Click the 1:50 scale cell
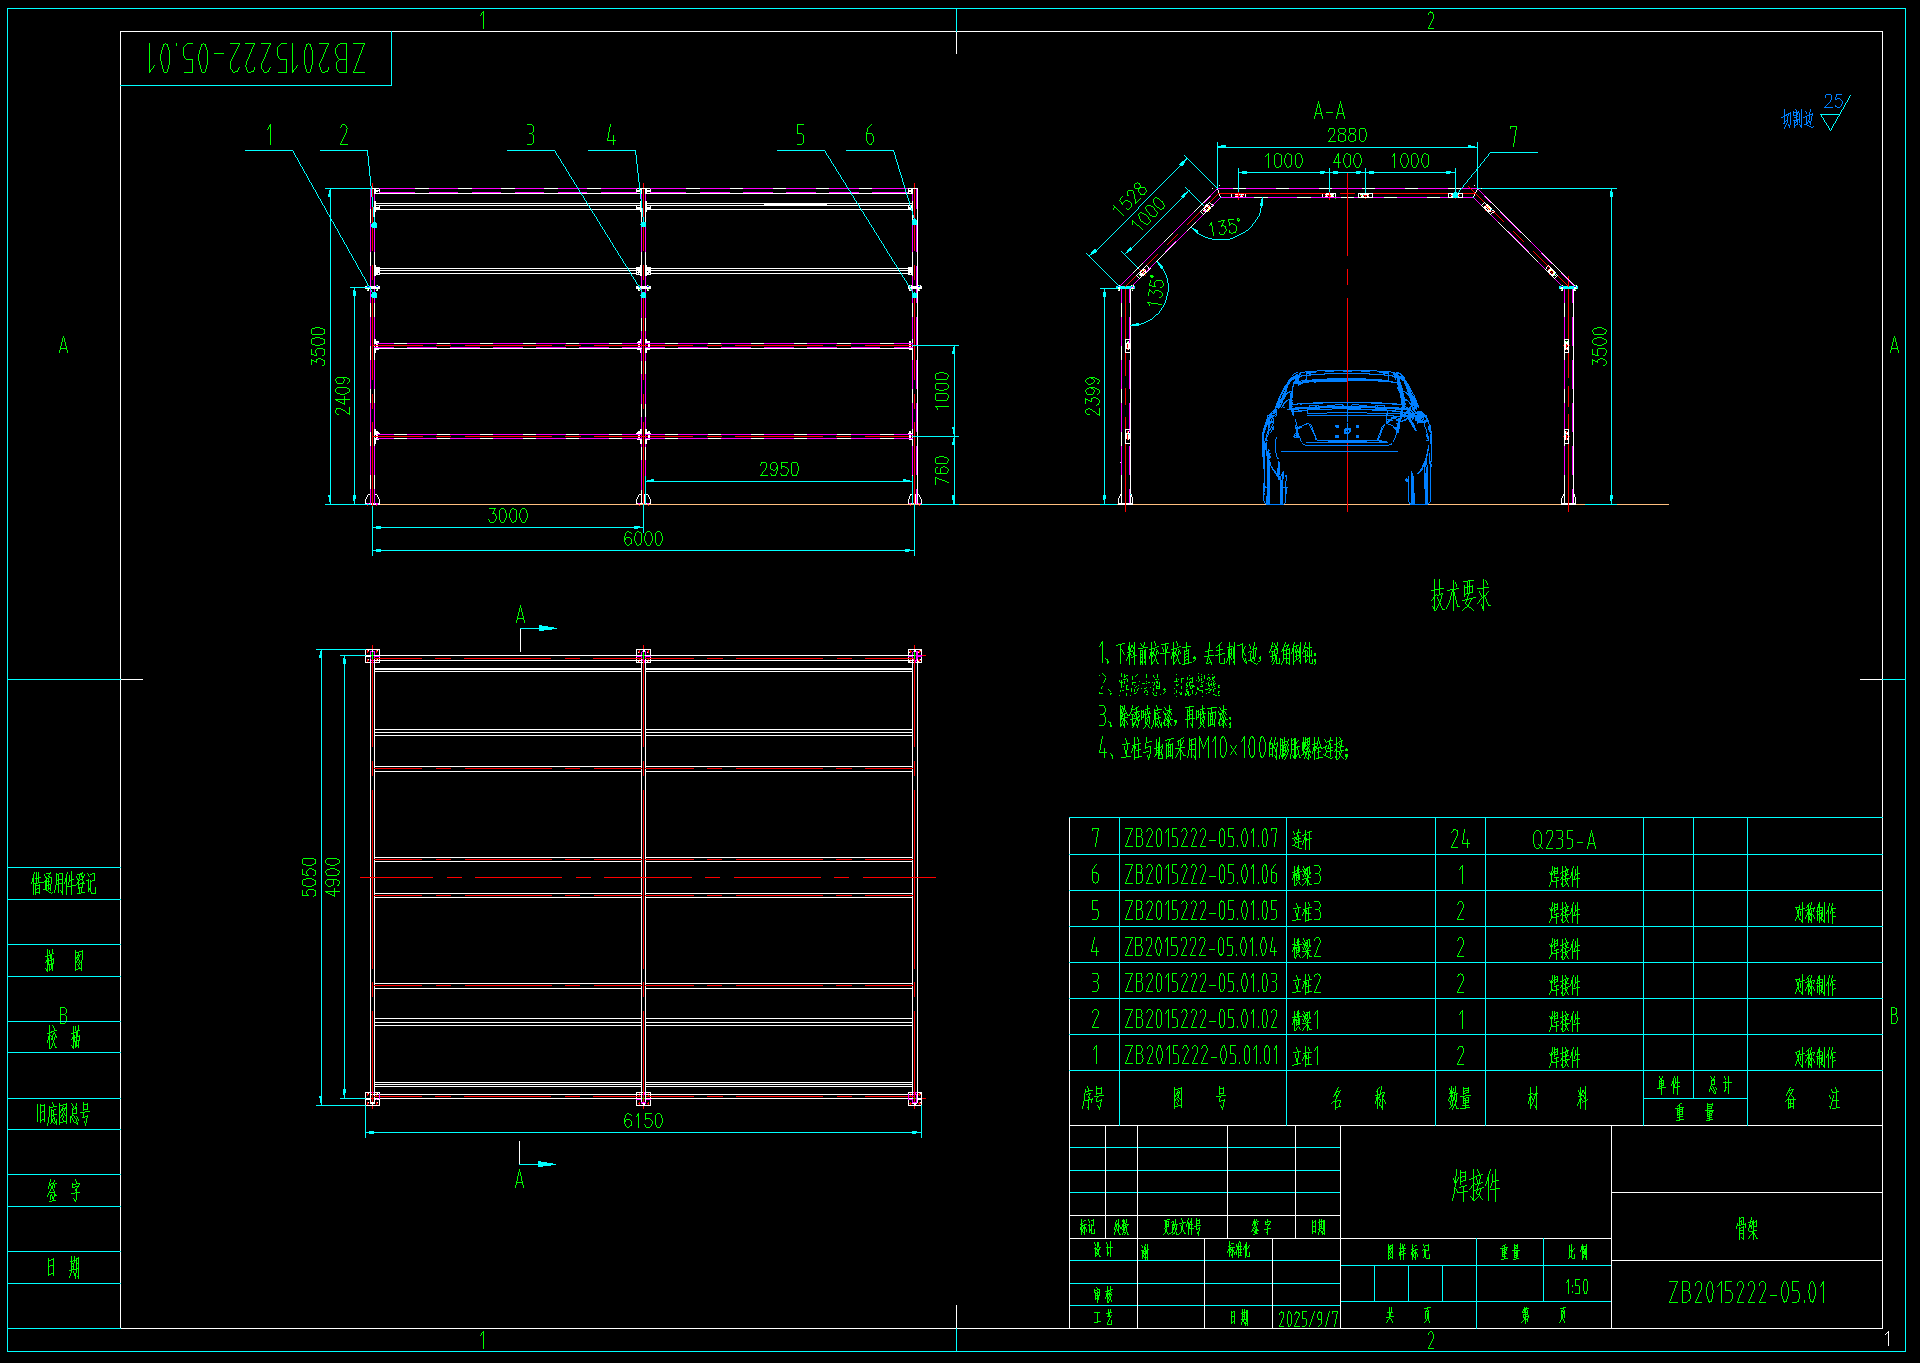Image resolution: width=1920 pixels, height=1363 pixels. (x=1577, y=1287)
